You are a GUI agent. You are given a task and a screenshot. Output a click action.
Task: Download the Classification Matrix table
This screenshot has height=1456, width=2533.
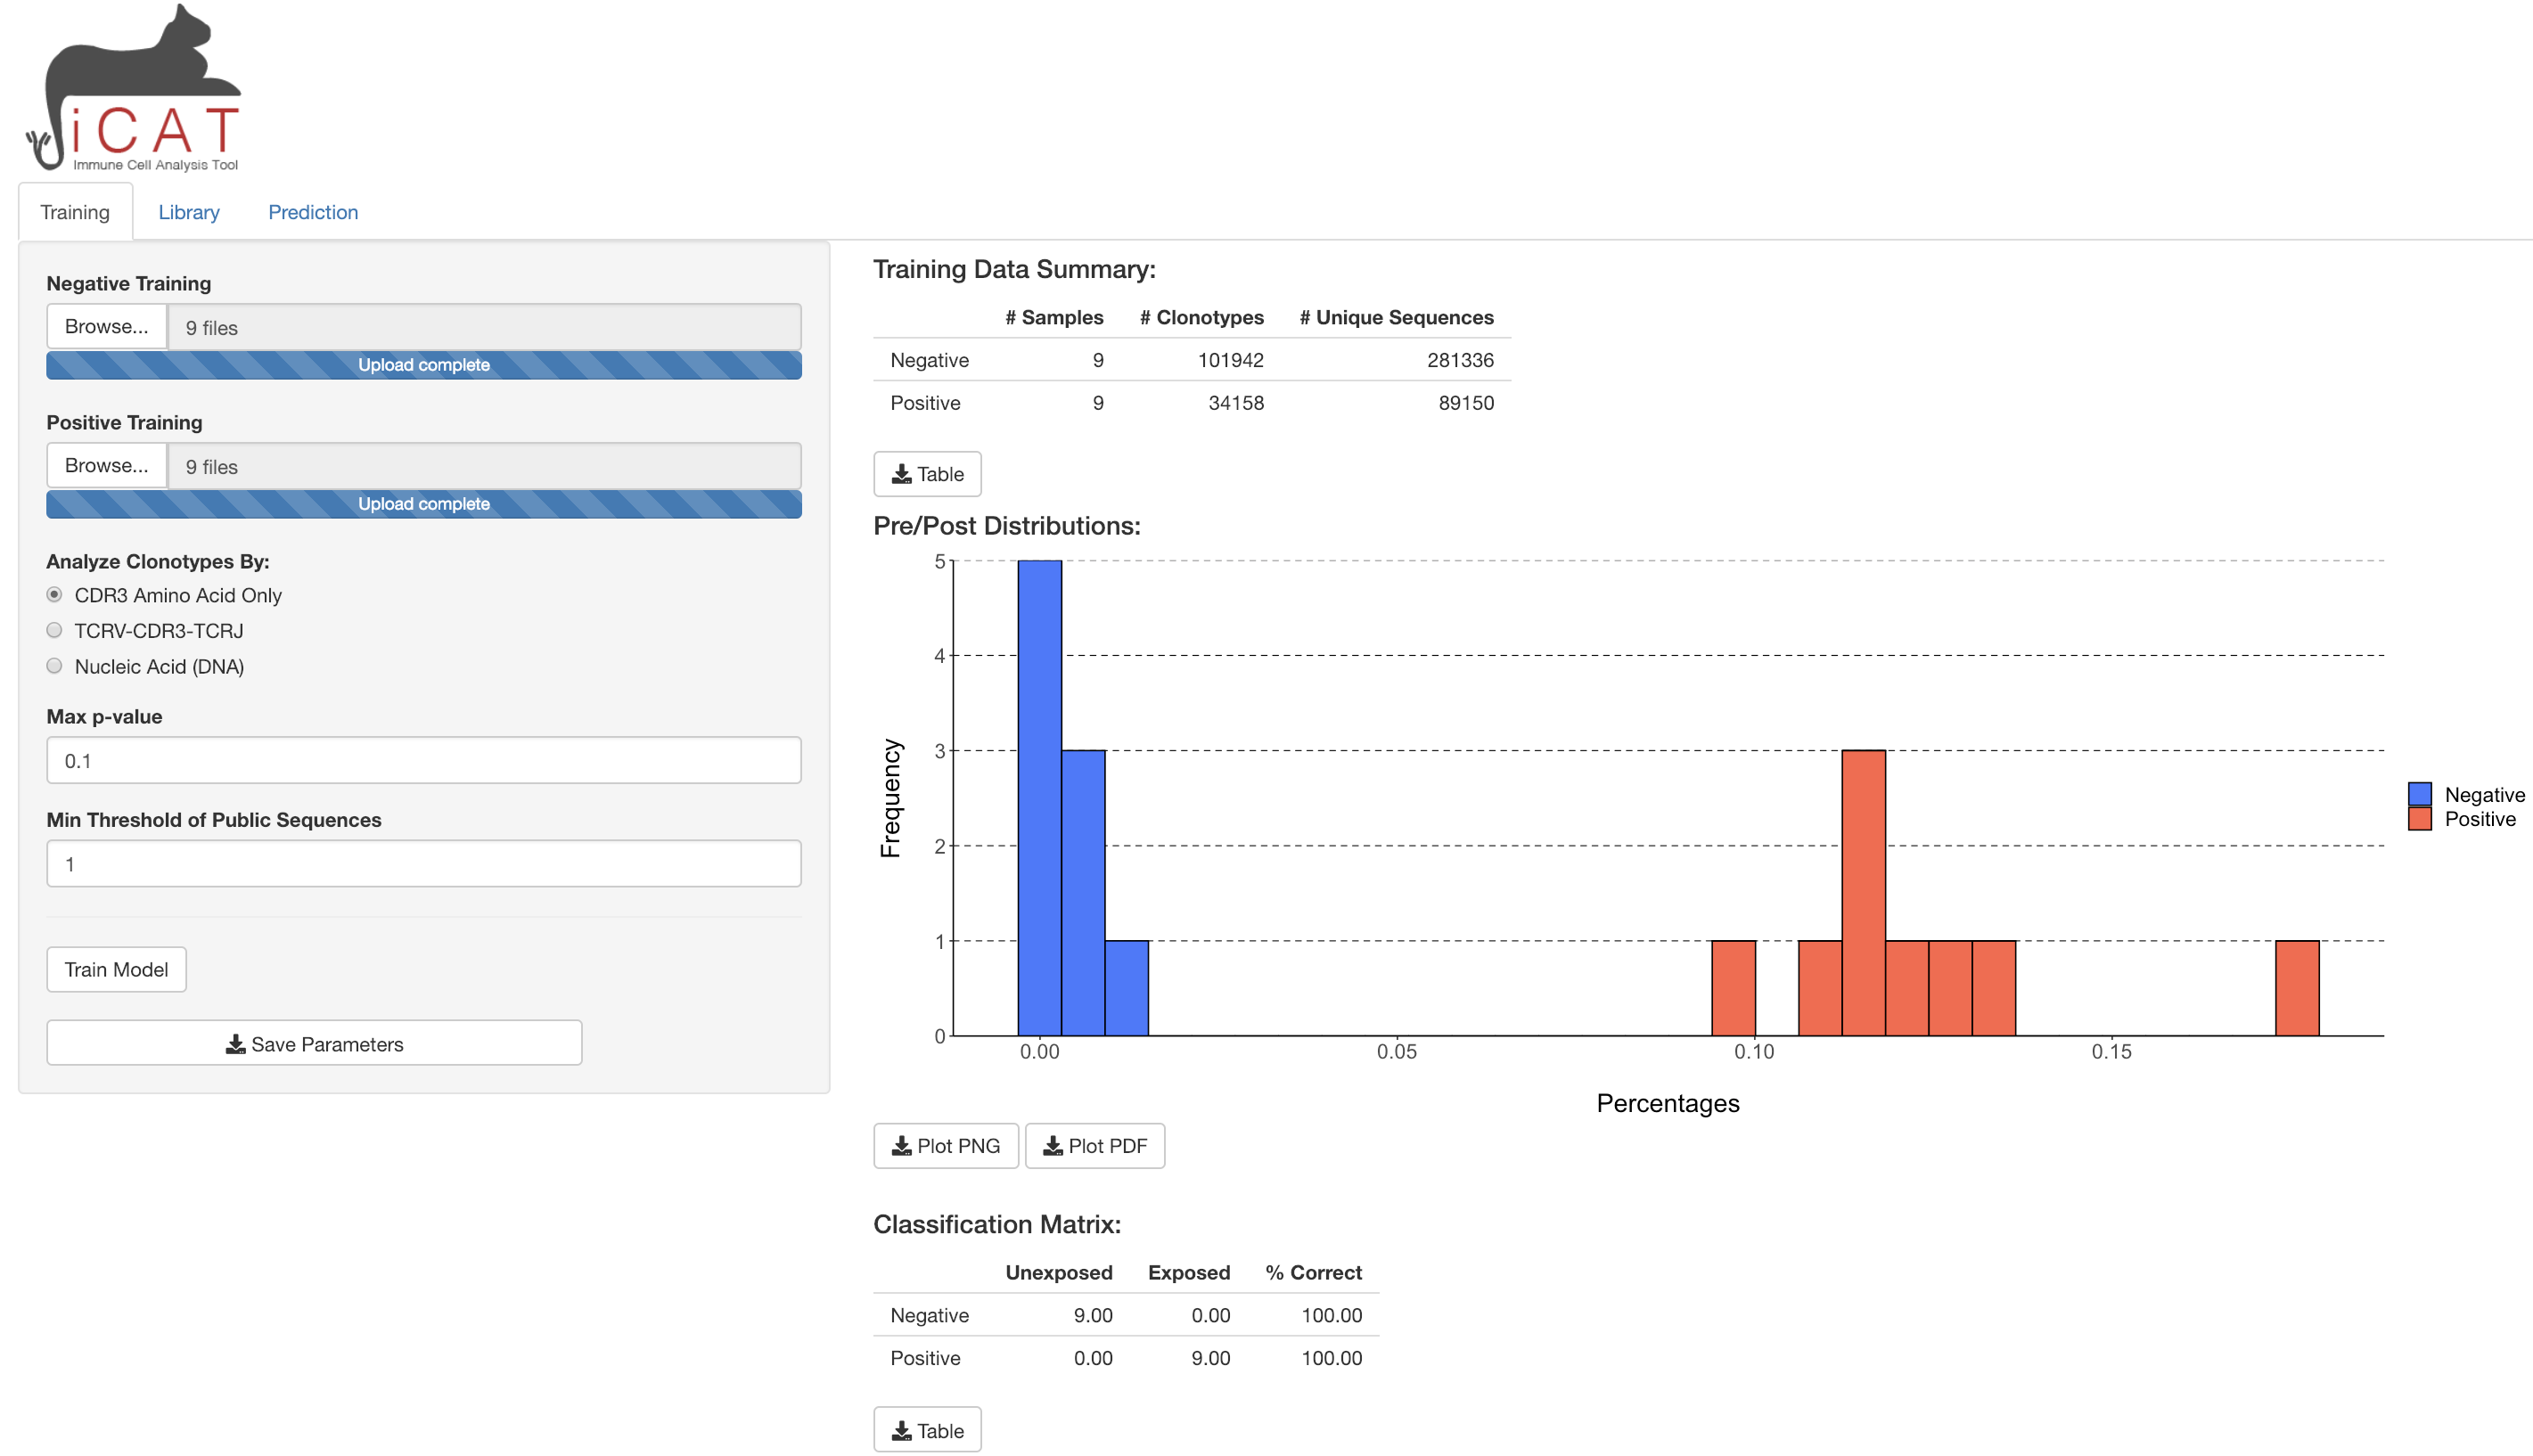click(x=927, y=1430)
